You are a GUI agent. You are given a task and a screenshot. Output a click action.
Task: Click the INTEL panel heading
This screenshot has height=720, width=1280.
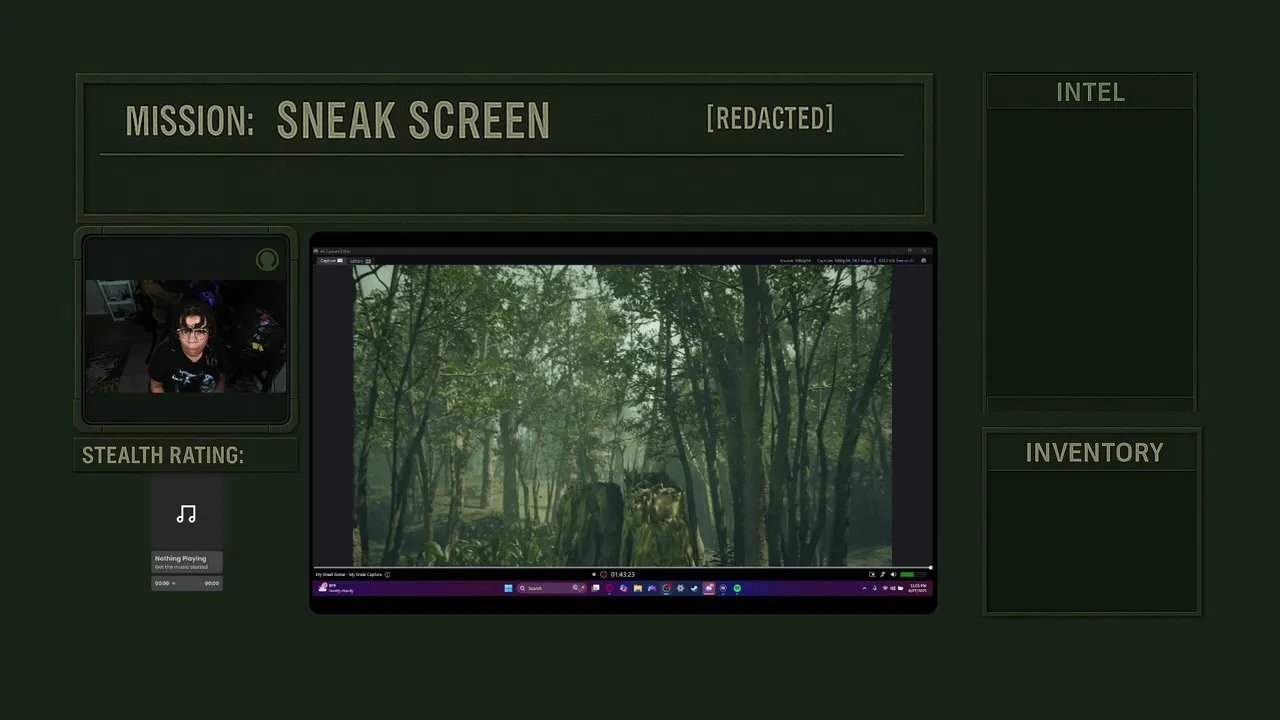coord(1090,92)
